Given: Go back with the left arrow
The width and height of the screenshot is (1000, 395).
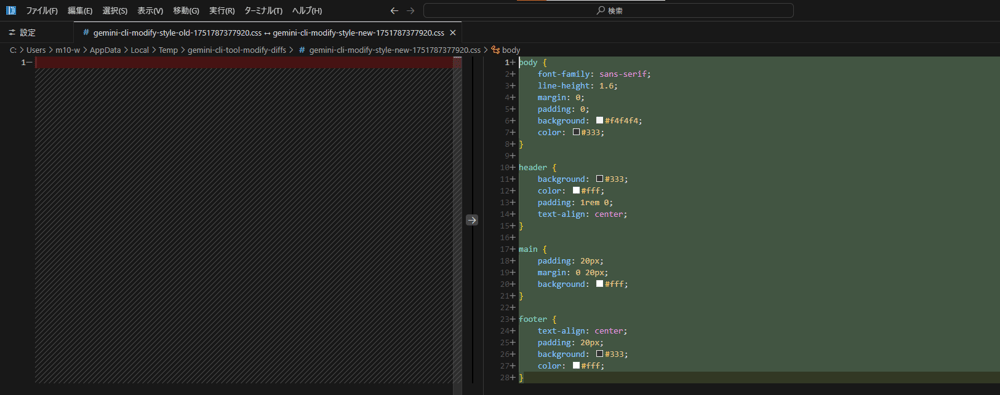Looking at the screenshot, I should [x=394, y=11].
